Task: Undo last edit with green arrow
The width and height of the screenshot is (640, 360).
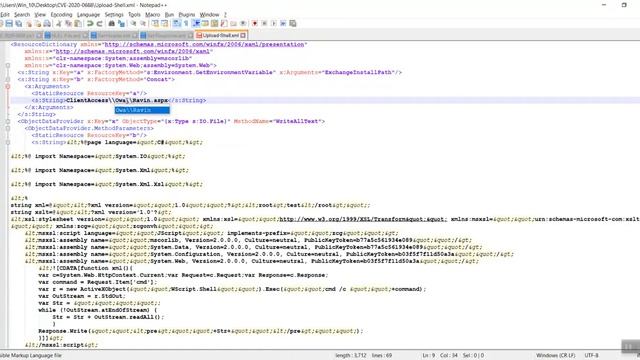Action: [90, 24]
